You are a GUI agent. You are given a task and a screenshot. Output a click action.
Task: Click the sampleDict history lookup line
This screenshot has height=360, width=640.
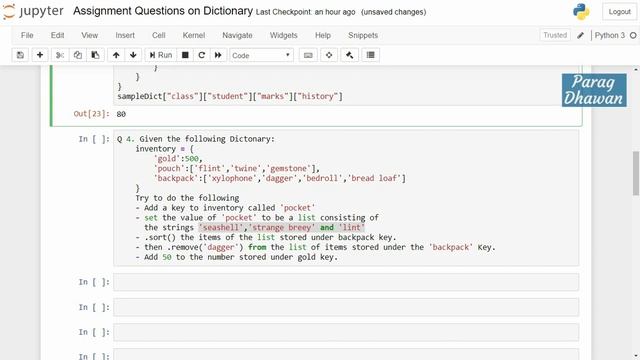click(230, 97)
